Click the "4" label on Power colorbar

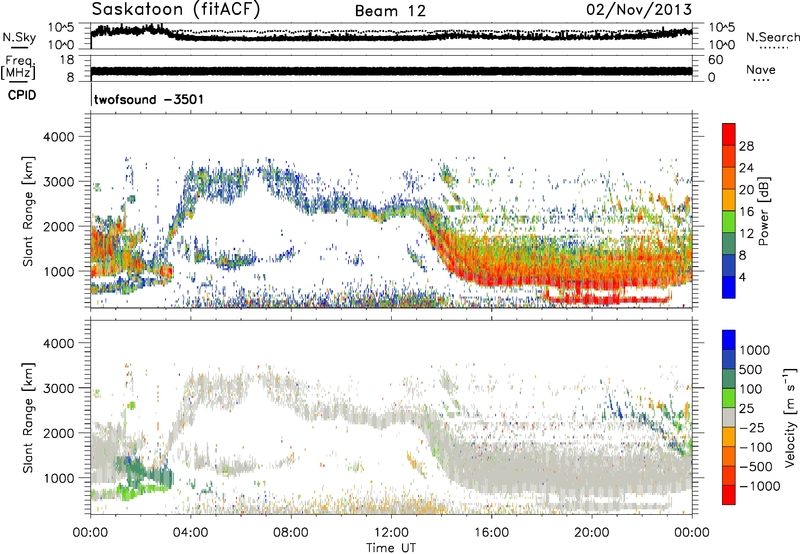(x=742, y=277)
